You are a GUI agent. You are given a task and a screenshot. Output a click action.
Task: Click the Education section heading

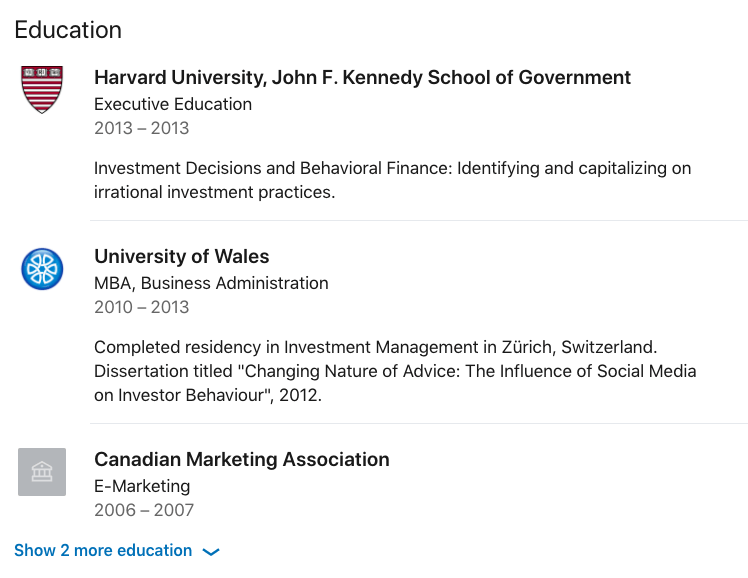(x=68, y=30)
